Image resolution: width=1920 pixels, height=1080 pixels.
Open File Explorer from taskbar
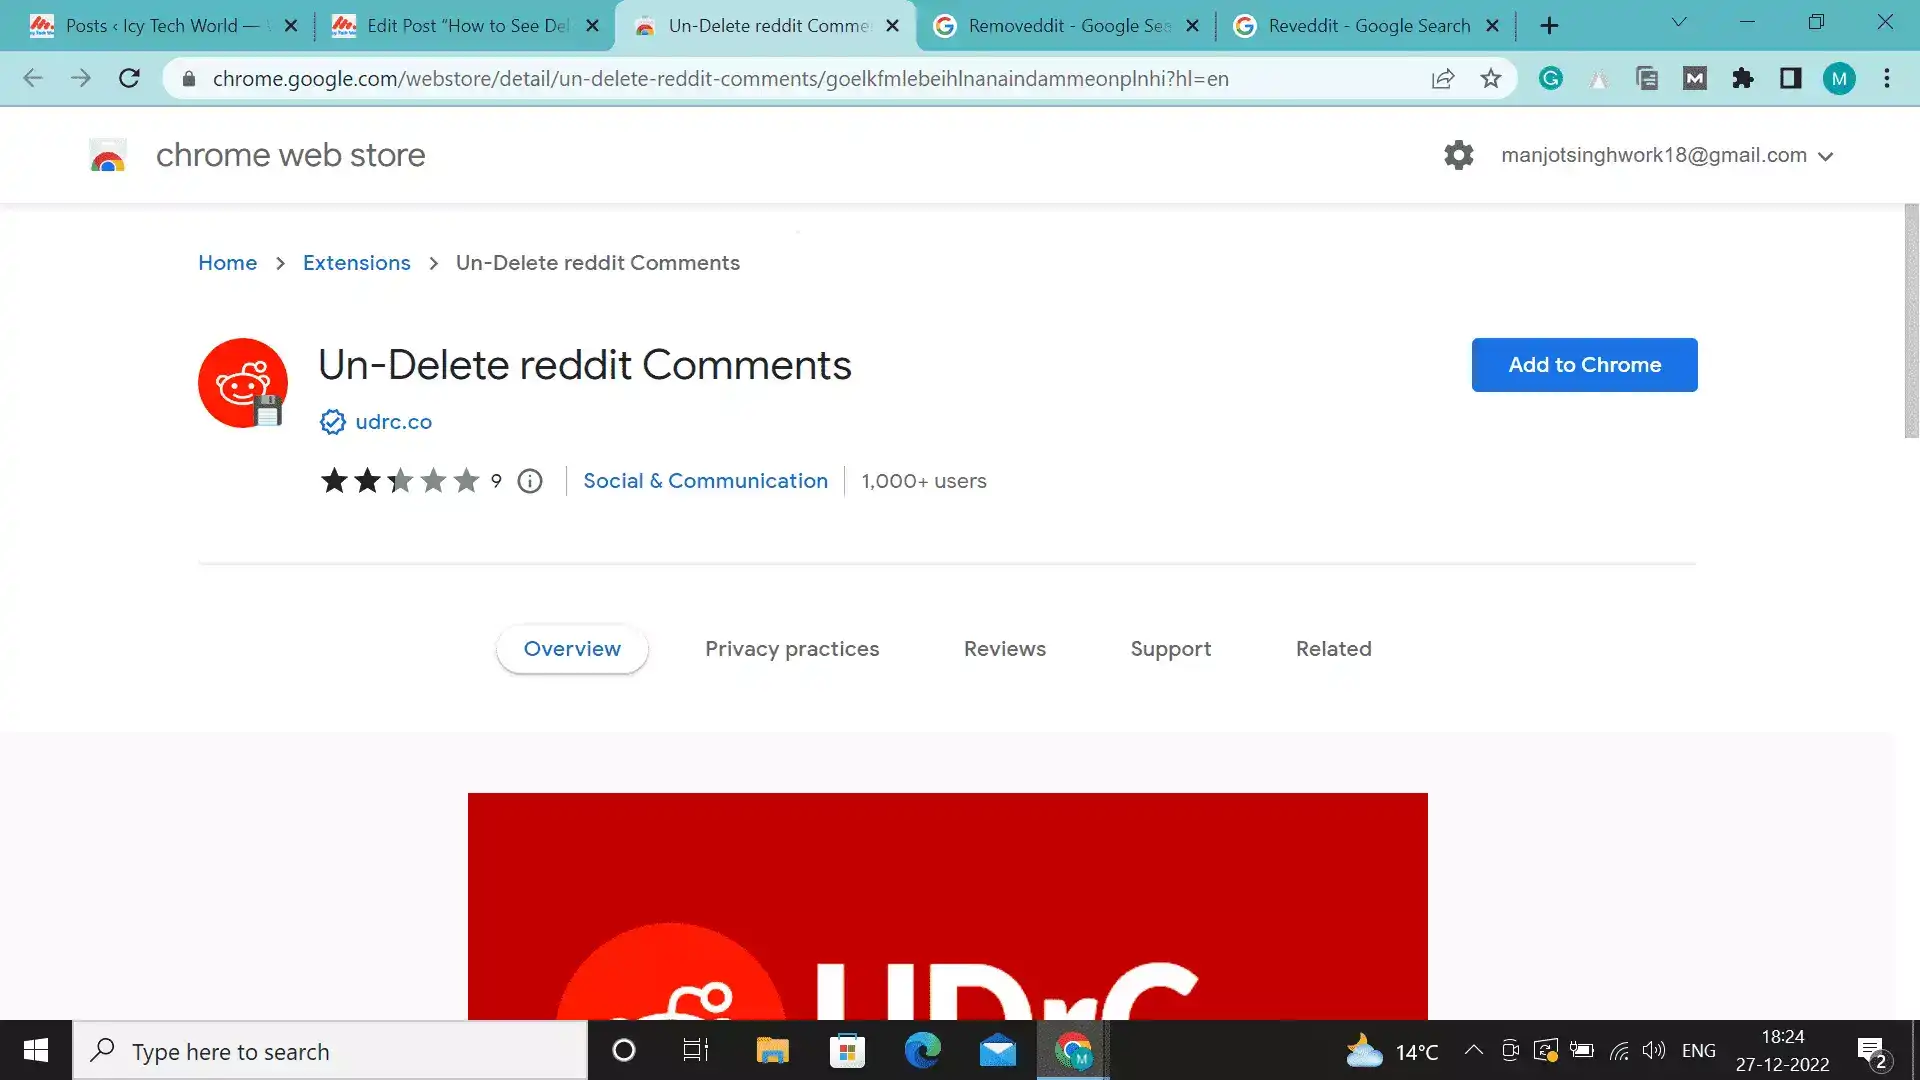click(x=772, y=1051)
